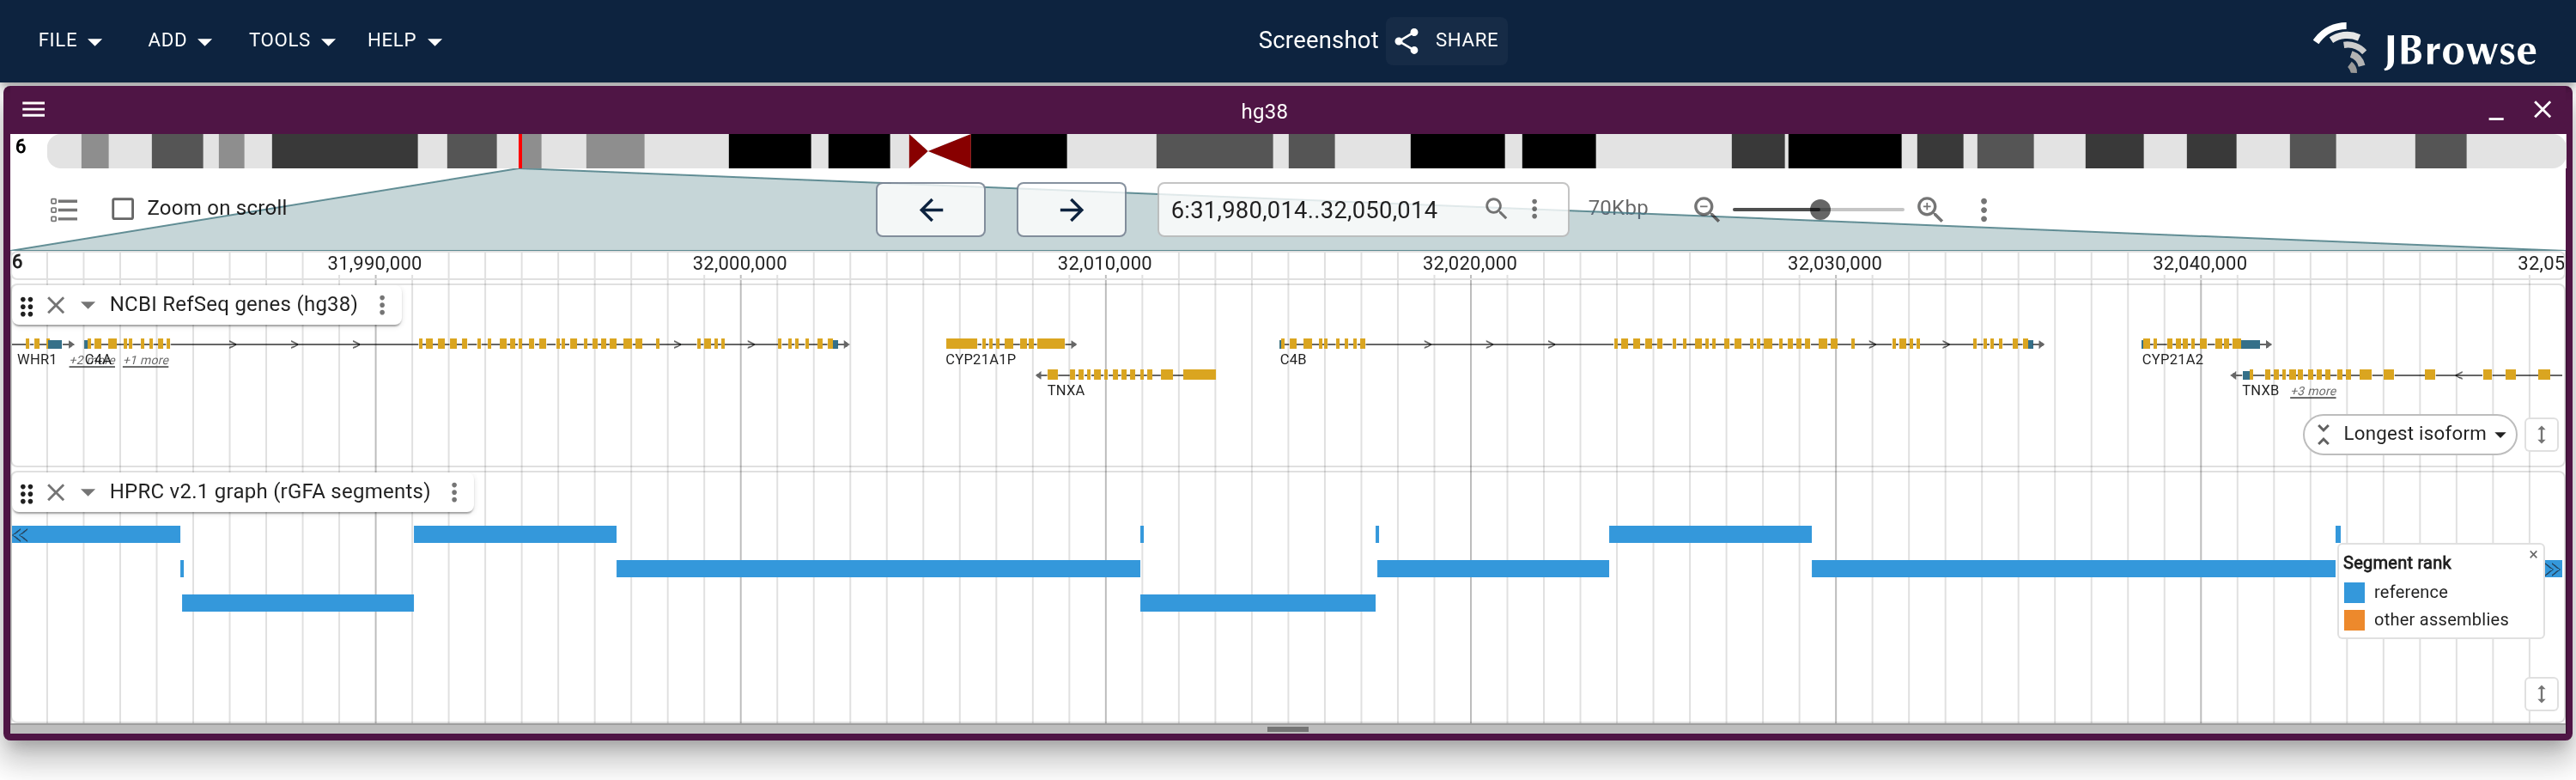2576x780 pixels.
Task: Click the '+3 more' link near TNXB
Action: [2313, 391]
